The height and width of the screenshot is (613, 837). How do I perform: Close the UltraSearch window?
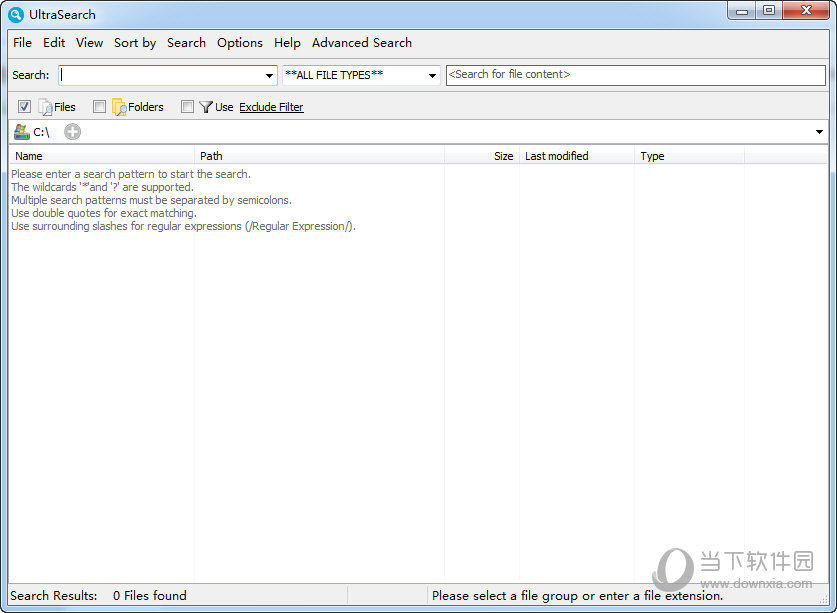(806, 11)
